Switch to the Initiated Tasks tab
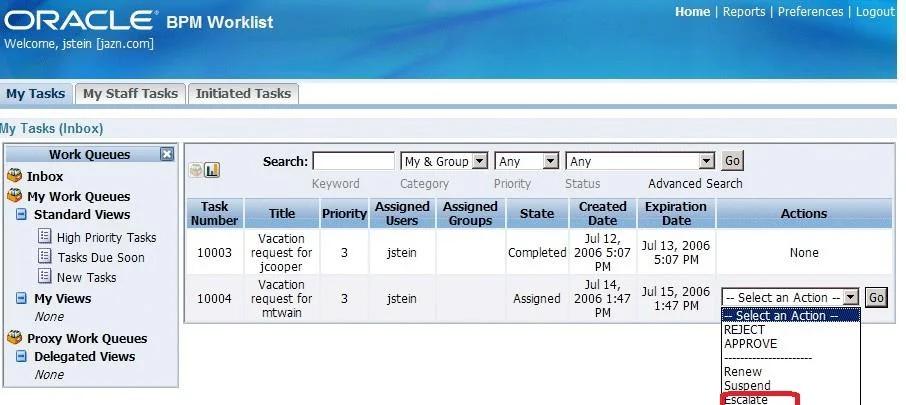The image size is (906, 405). [243, 94]
